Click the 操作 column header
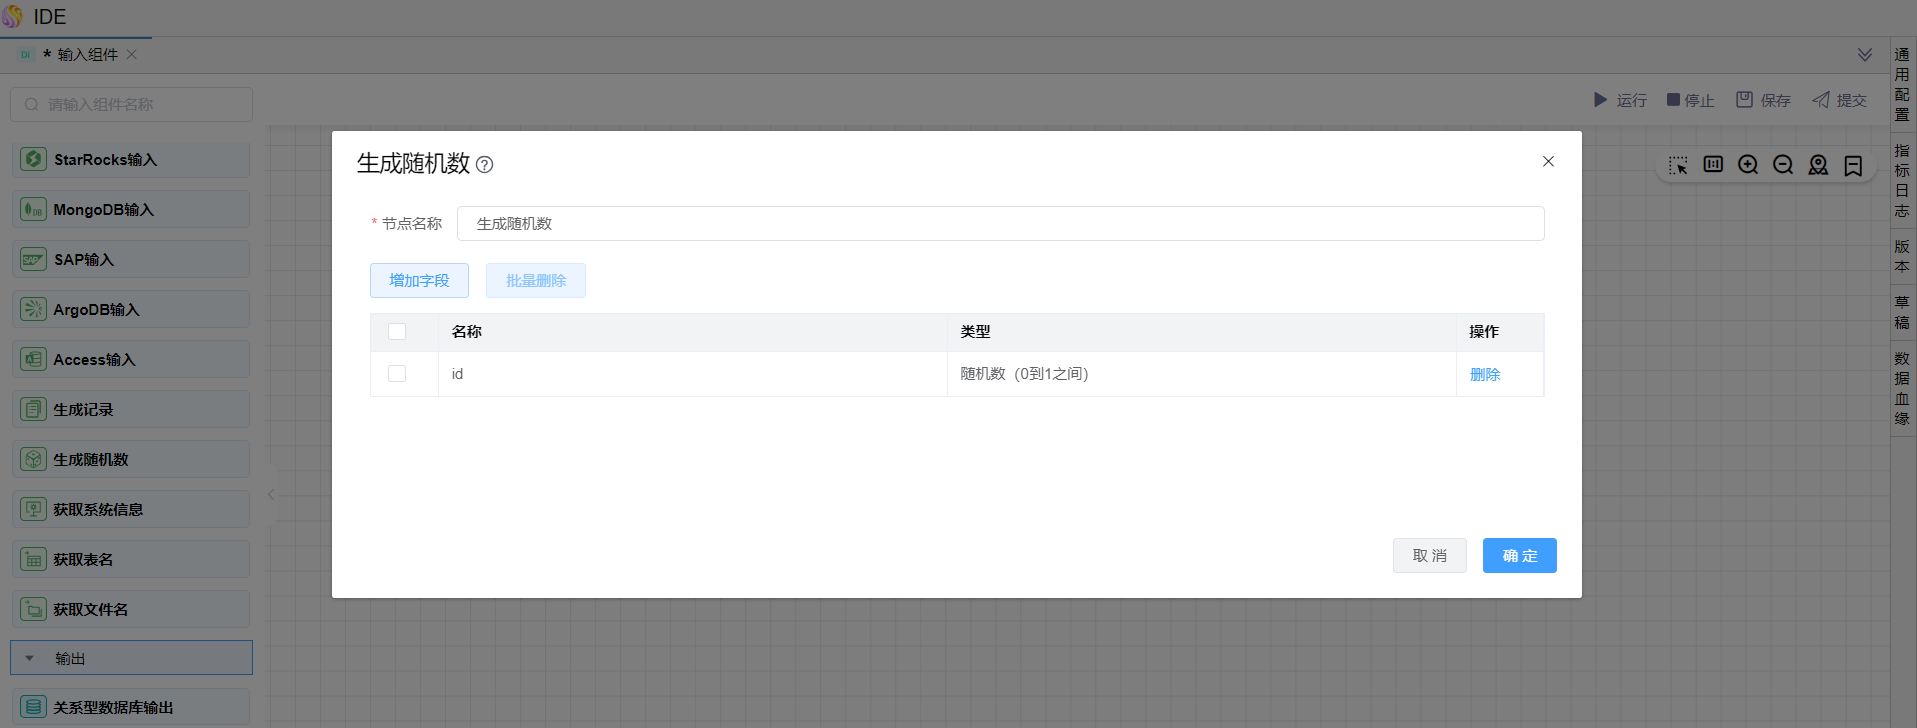This screenshot has height=728, width=1917. pyautogui.click(x=1500, y=332)
